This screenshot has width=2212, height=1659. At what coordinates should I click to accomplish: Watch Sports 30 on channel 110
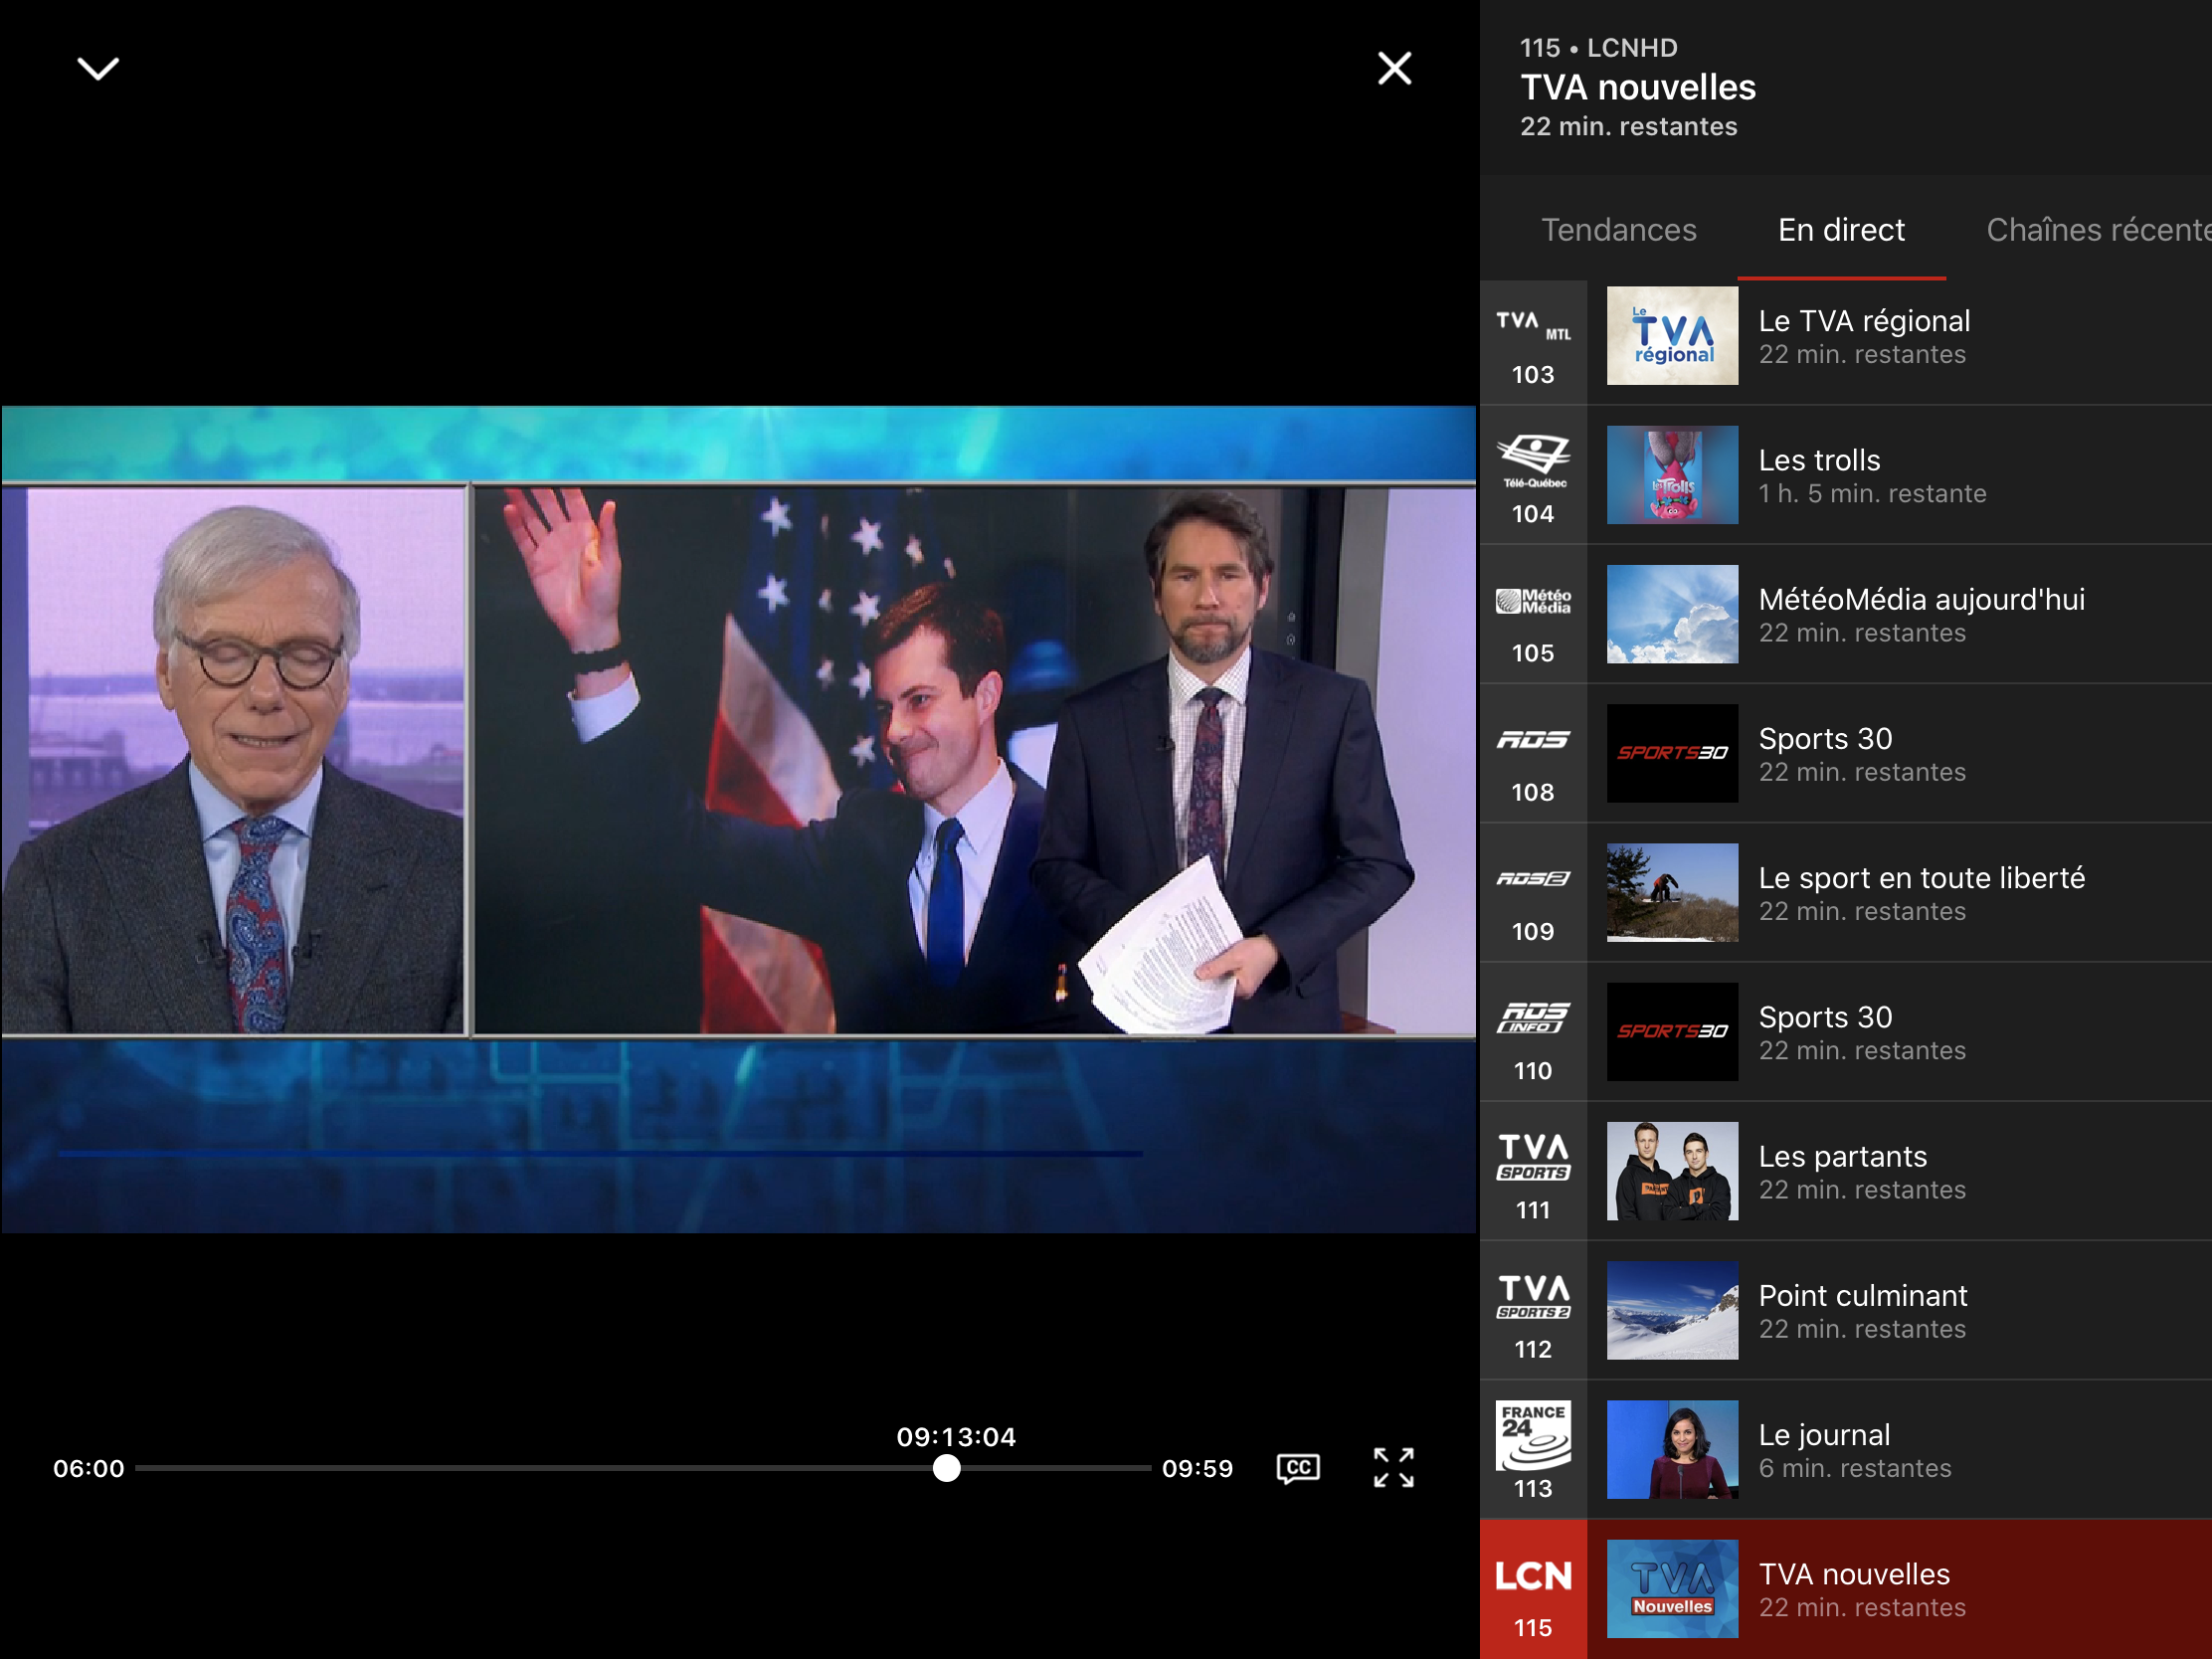click(x=1825, y=1017)
